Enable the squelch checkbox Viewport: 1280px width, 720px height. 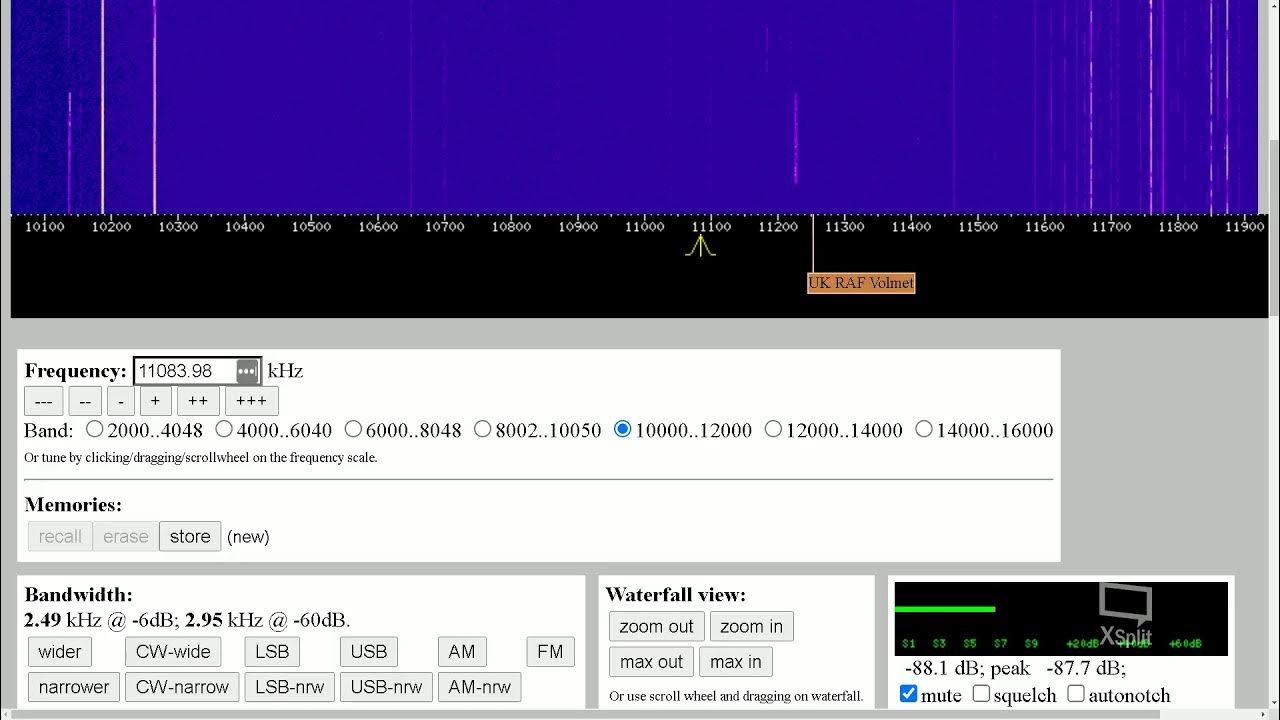click(x=981, y=694)
